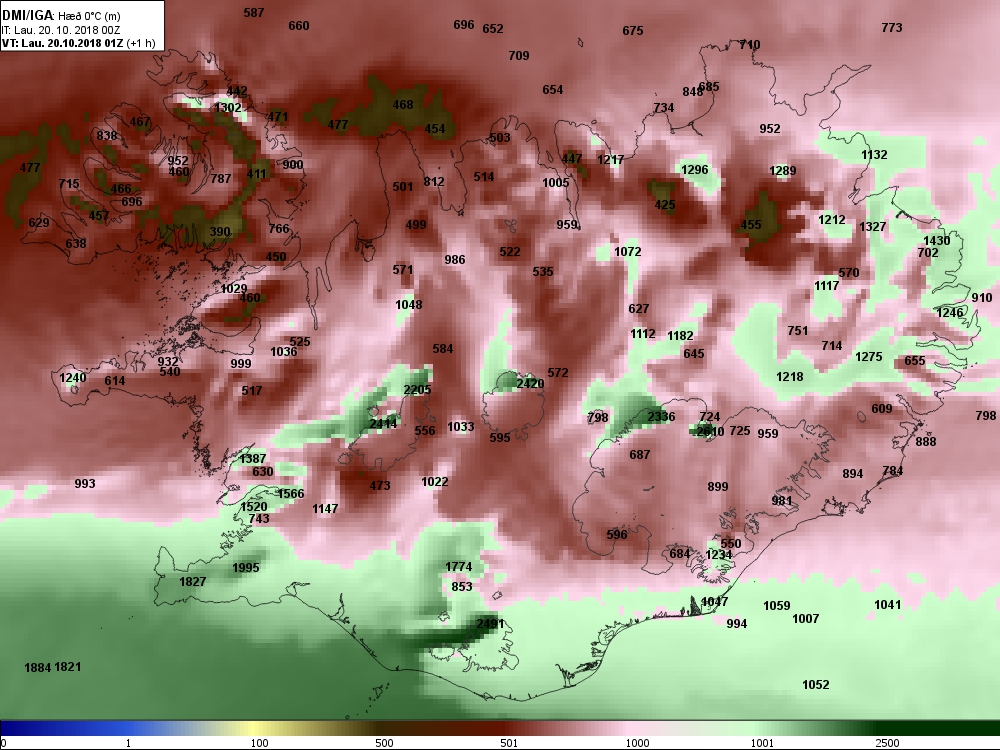1000x750 pixels.
Task: Click the 1302 value in Westfjords
Action: pyautogui.click(x=228, y=108)
